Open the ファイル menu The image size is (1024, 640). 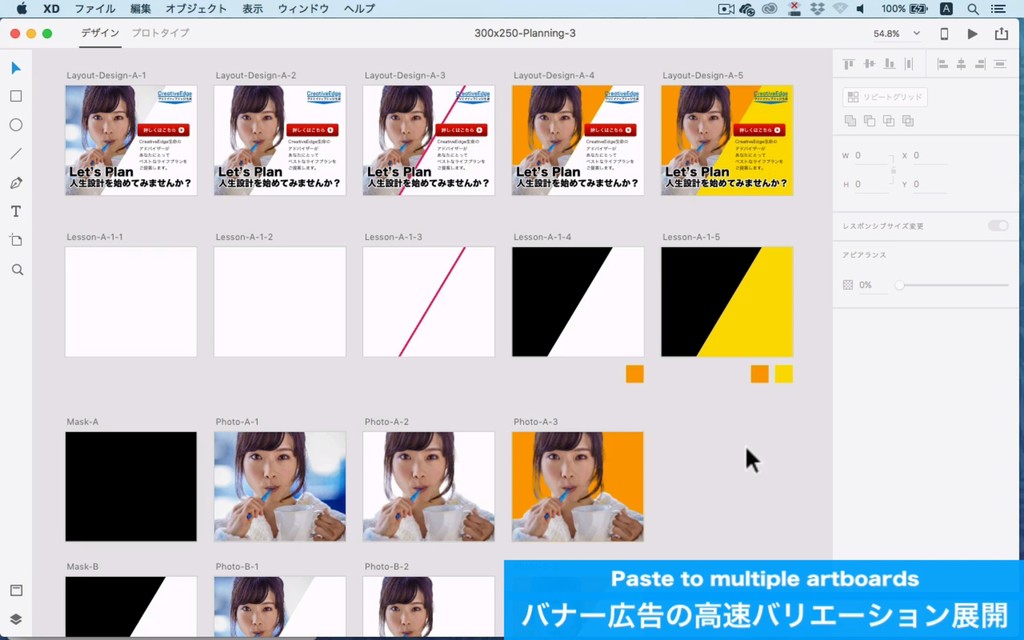pyautogui.click(x=95, y=8)
